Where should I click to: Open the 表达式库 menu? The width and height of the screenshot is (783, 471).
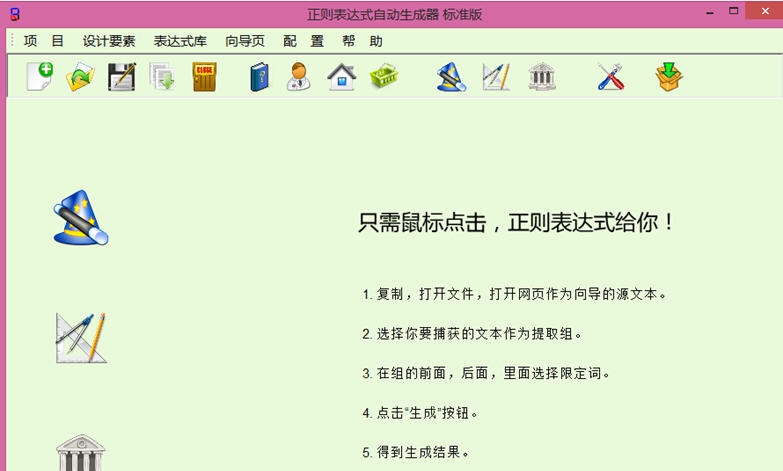click(180, 41)
